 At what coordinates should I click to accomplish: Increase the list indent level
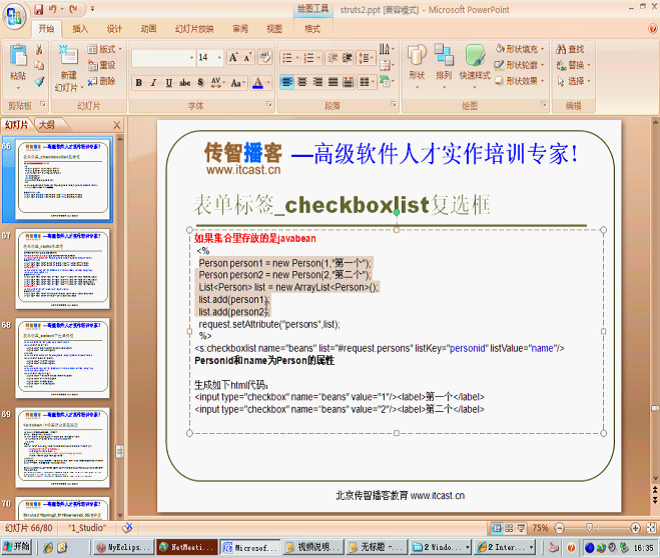coord(347,58)
